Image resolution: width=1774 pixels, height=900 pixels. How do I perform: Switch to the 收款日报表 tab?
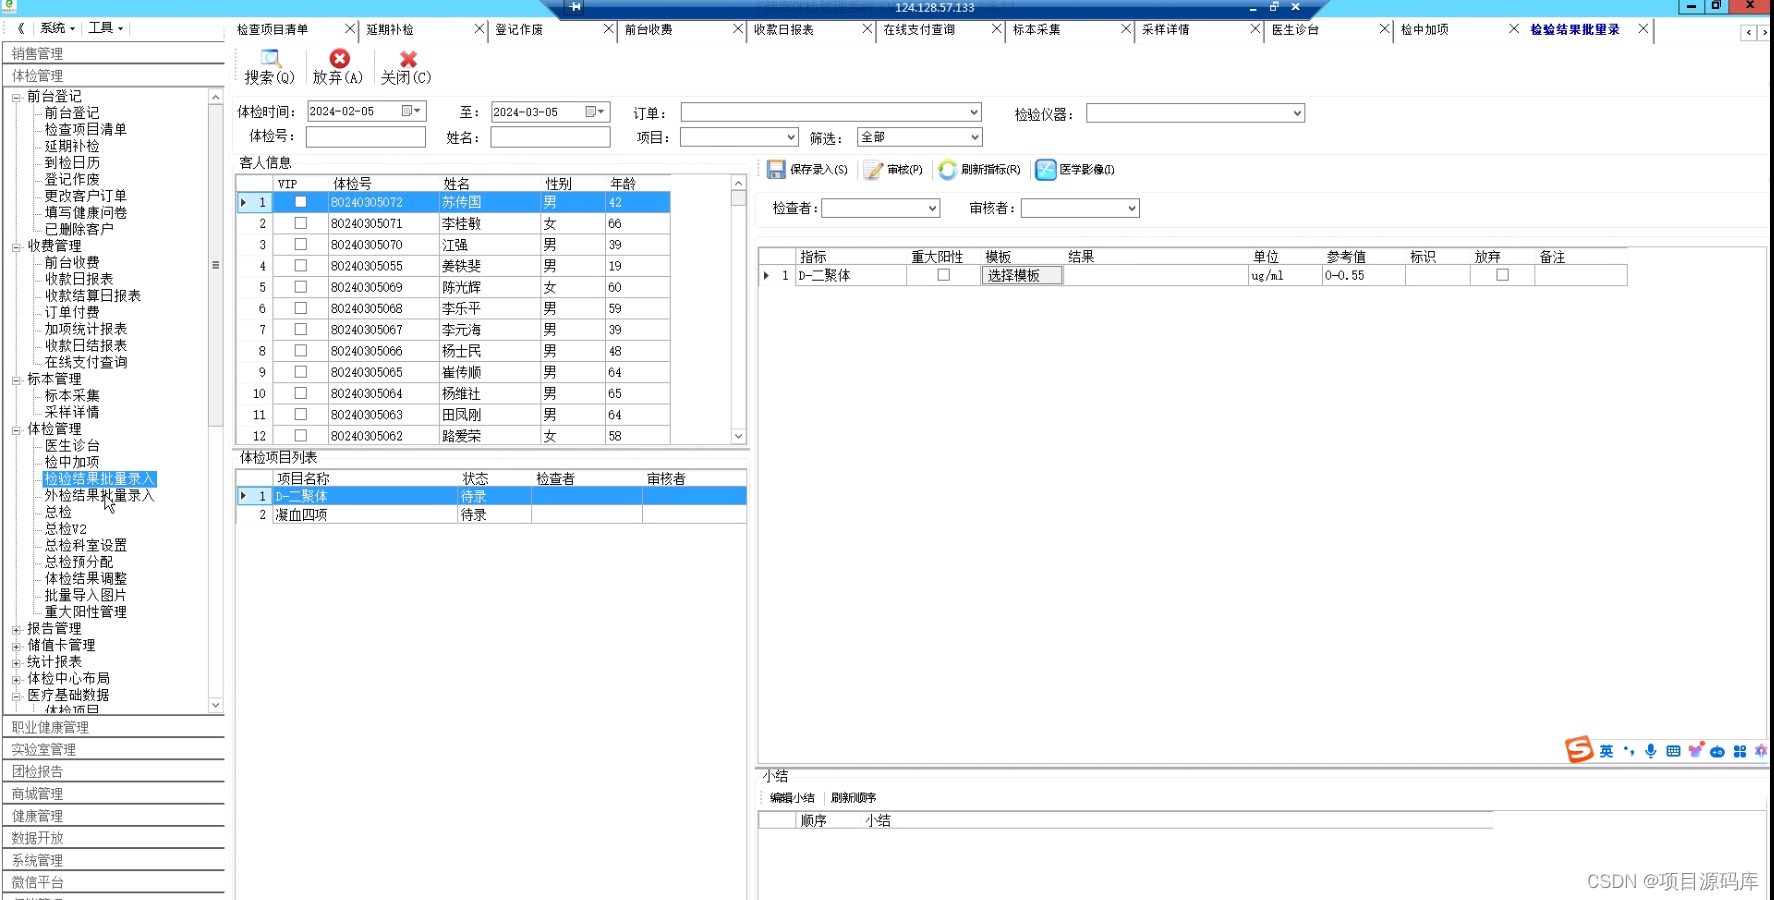click(x=783, y=29)
